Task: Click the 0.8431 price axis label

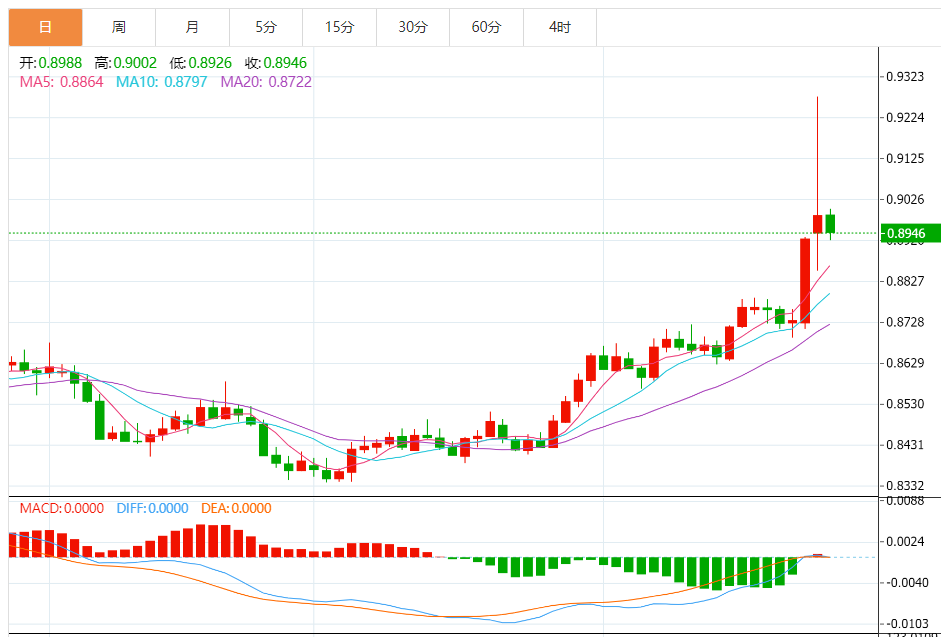Action: (x=906, y=445)
